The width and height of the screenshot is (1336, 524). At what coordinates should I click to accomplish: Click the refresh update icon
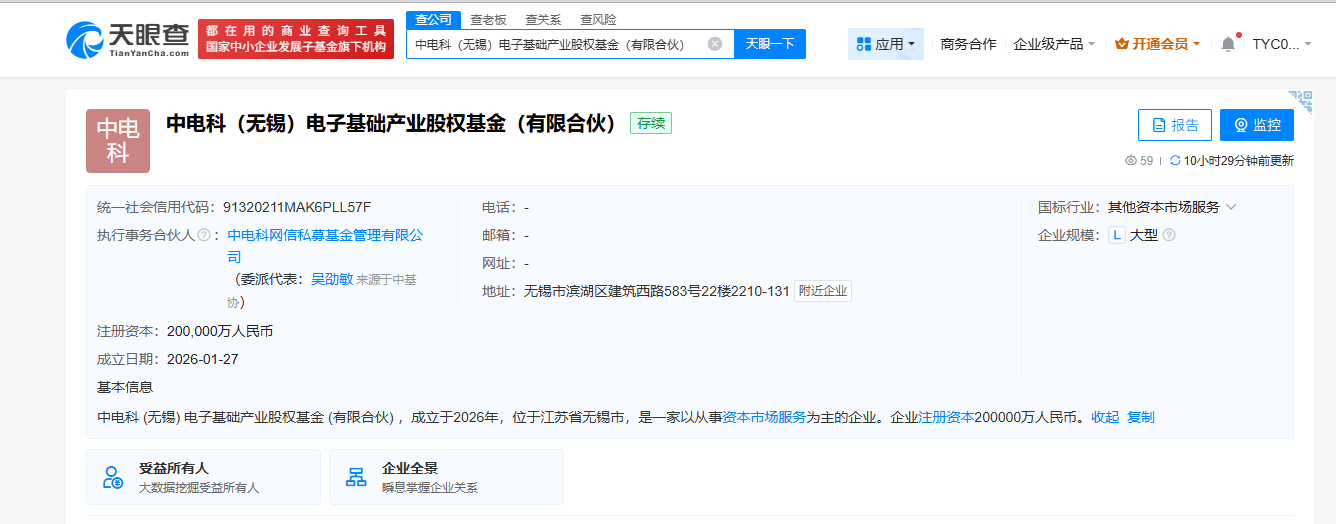click(x=1176, y=160)
